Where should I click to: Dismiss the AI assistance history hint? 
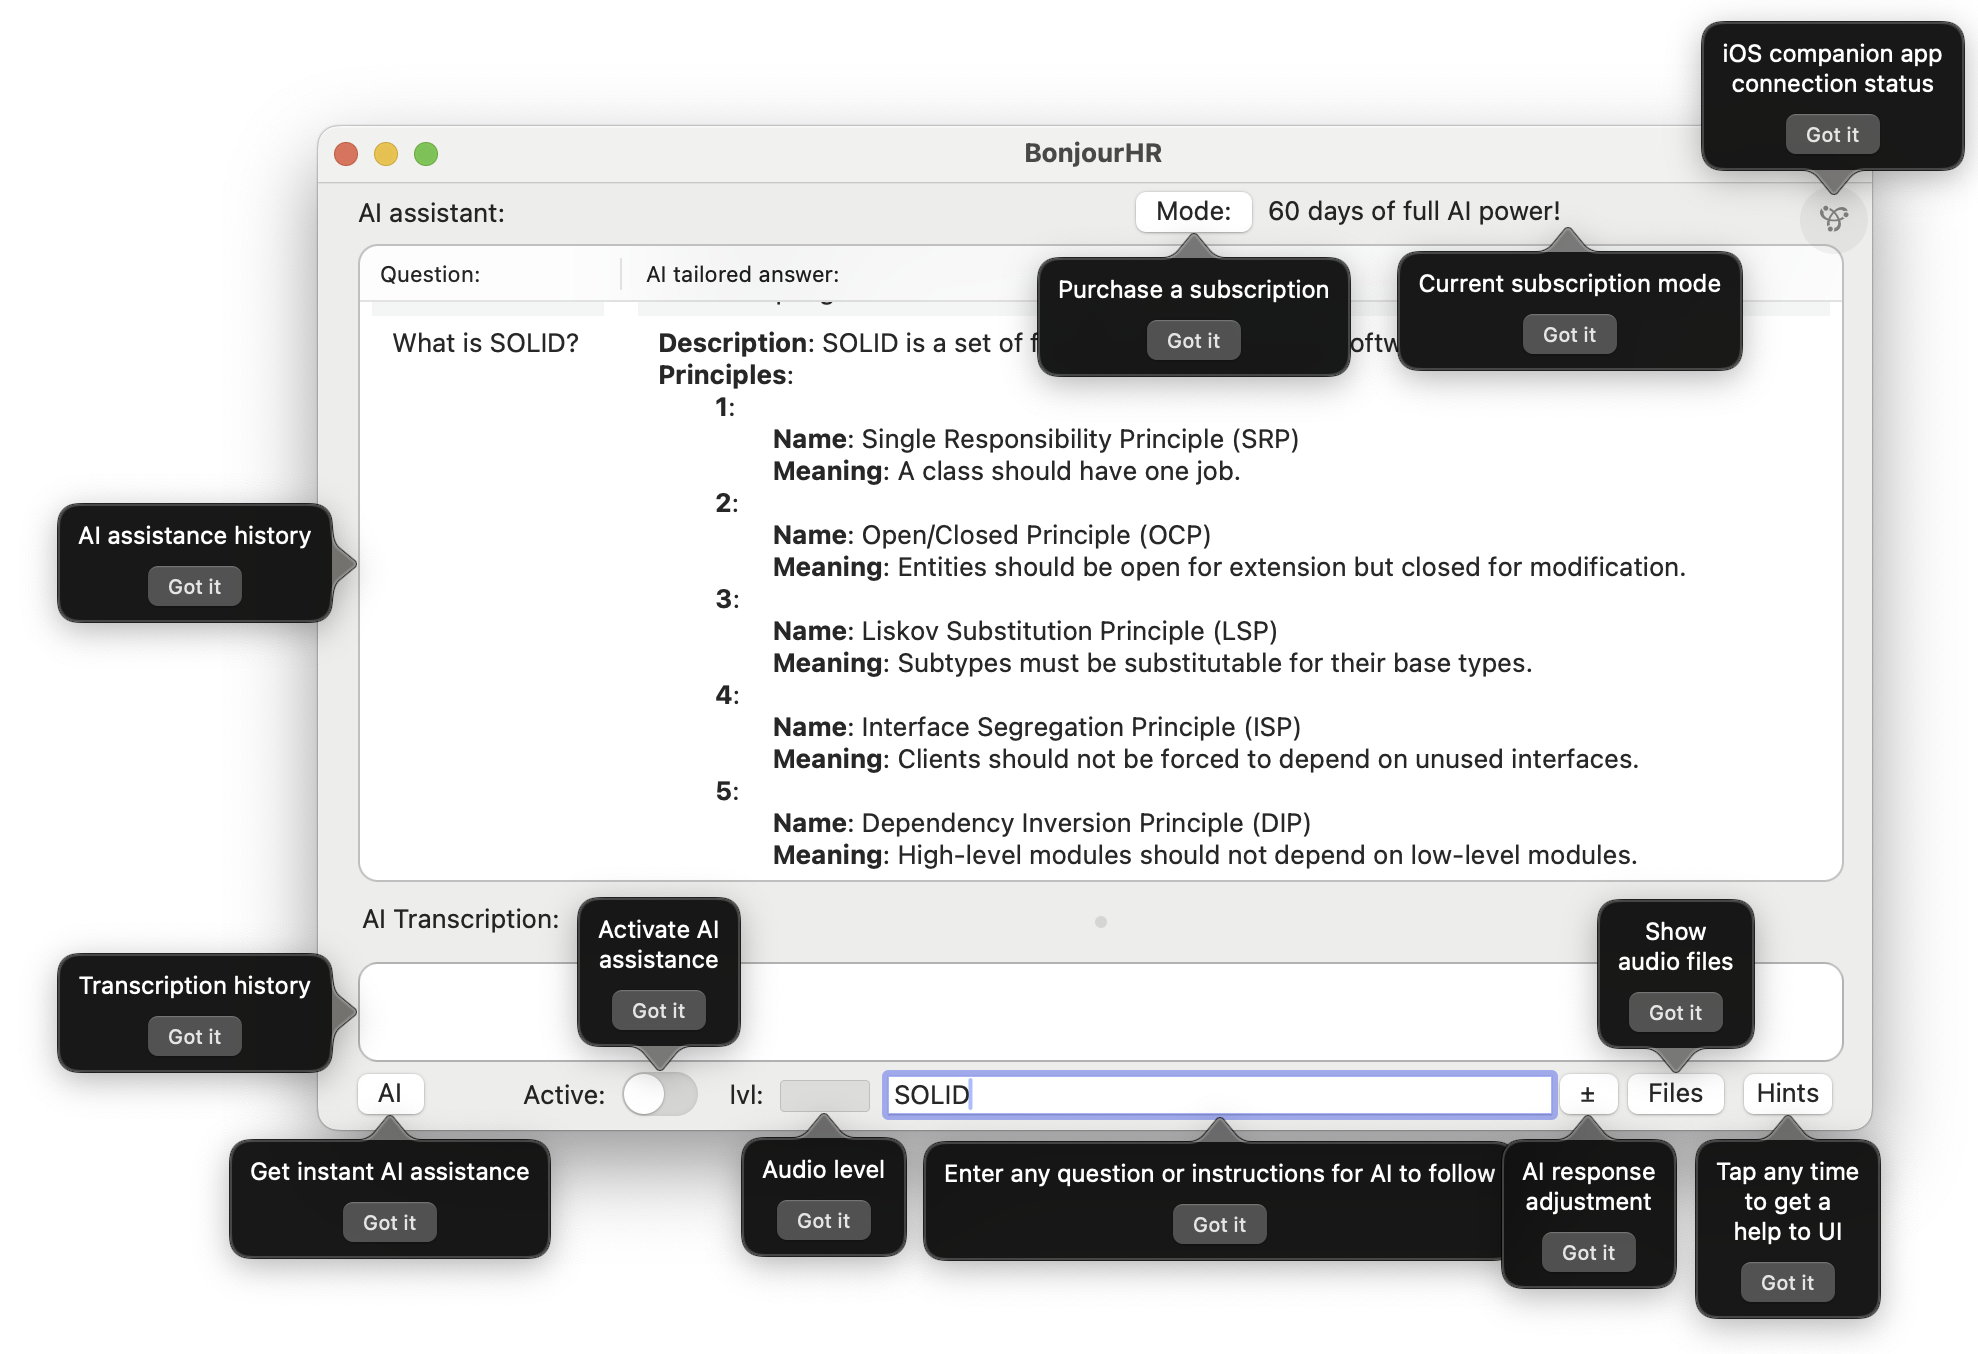(x=194, y=586)
